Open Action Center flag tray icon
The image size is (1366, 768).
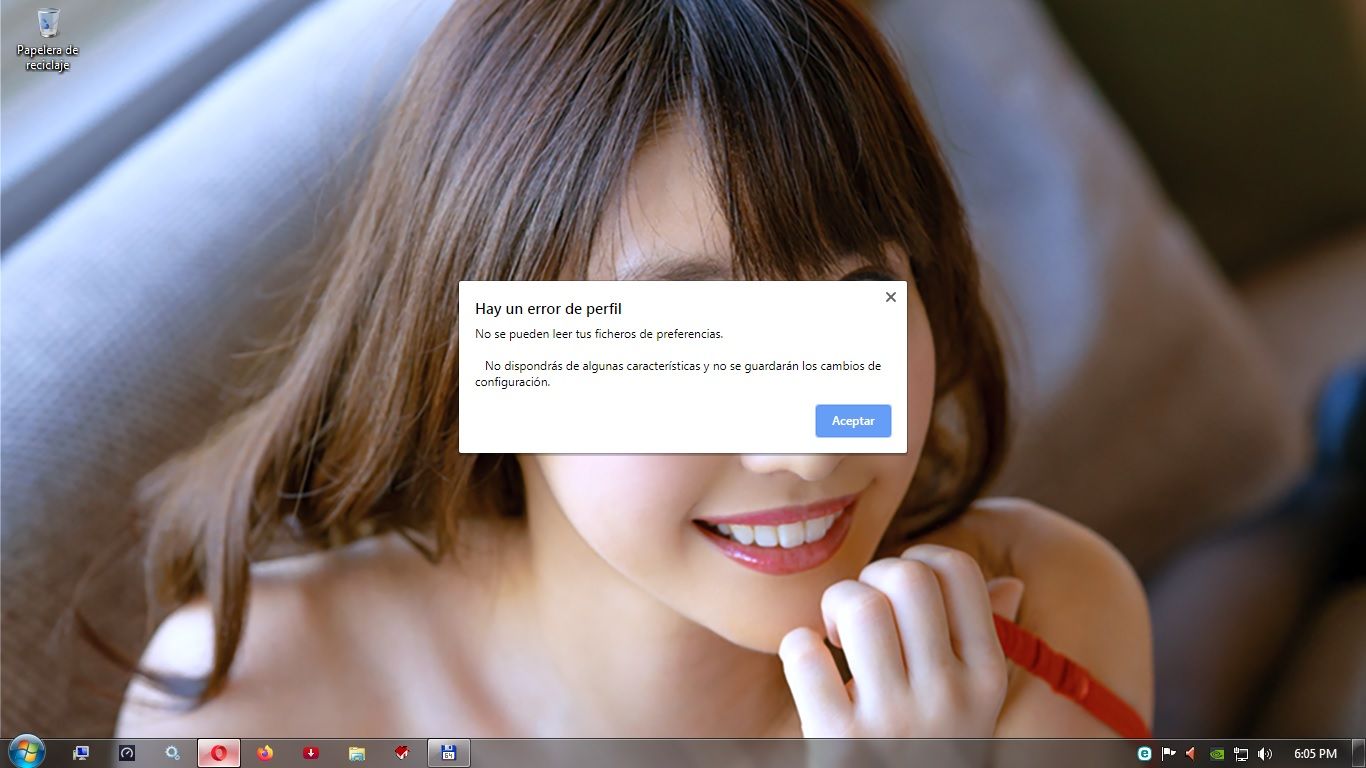pyautogui.click(x=1168, y=754)
